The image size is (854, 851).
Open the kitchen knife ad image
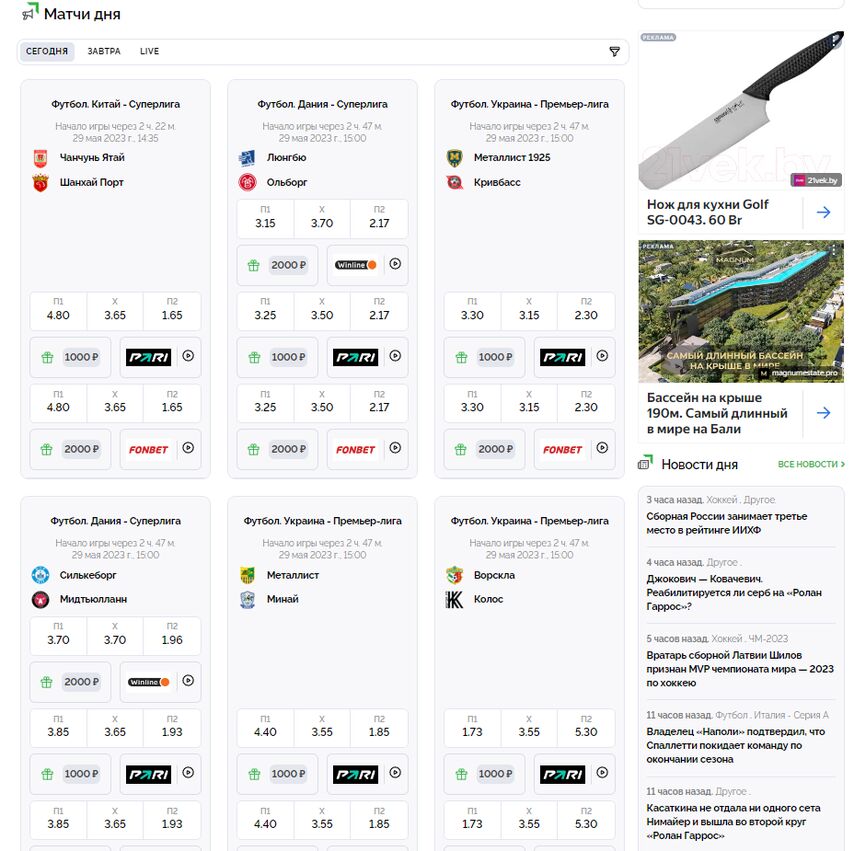741,110
